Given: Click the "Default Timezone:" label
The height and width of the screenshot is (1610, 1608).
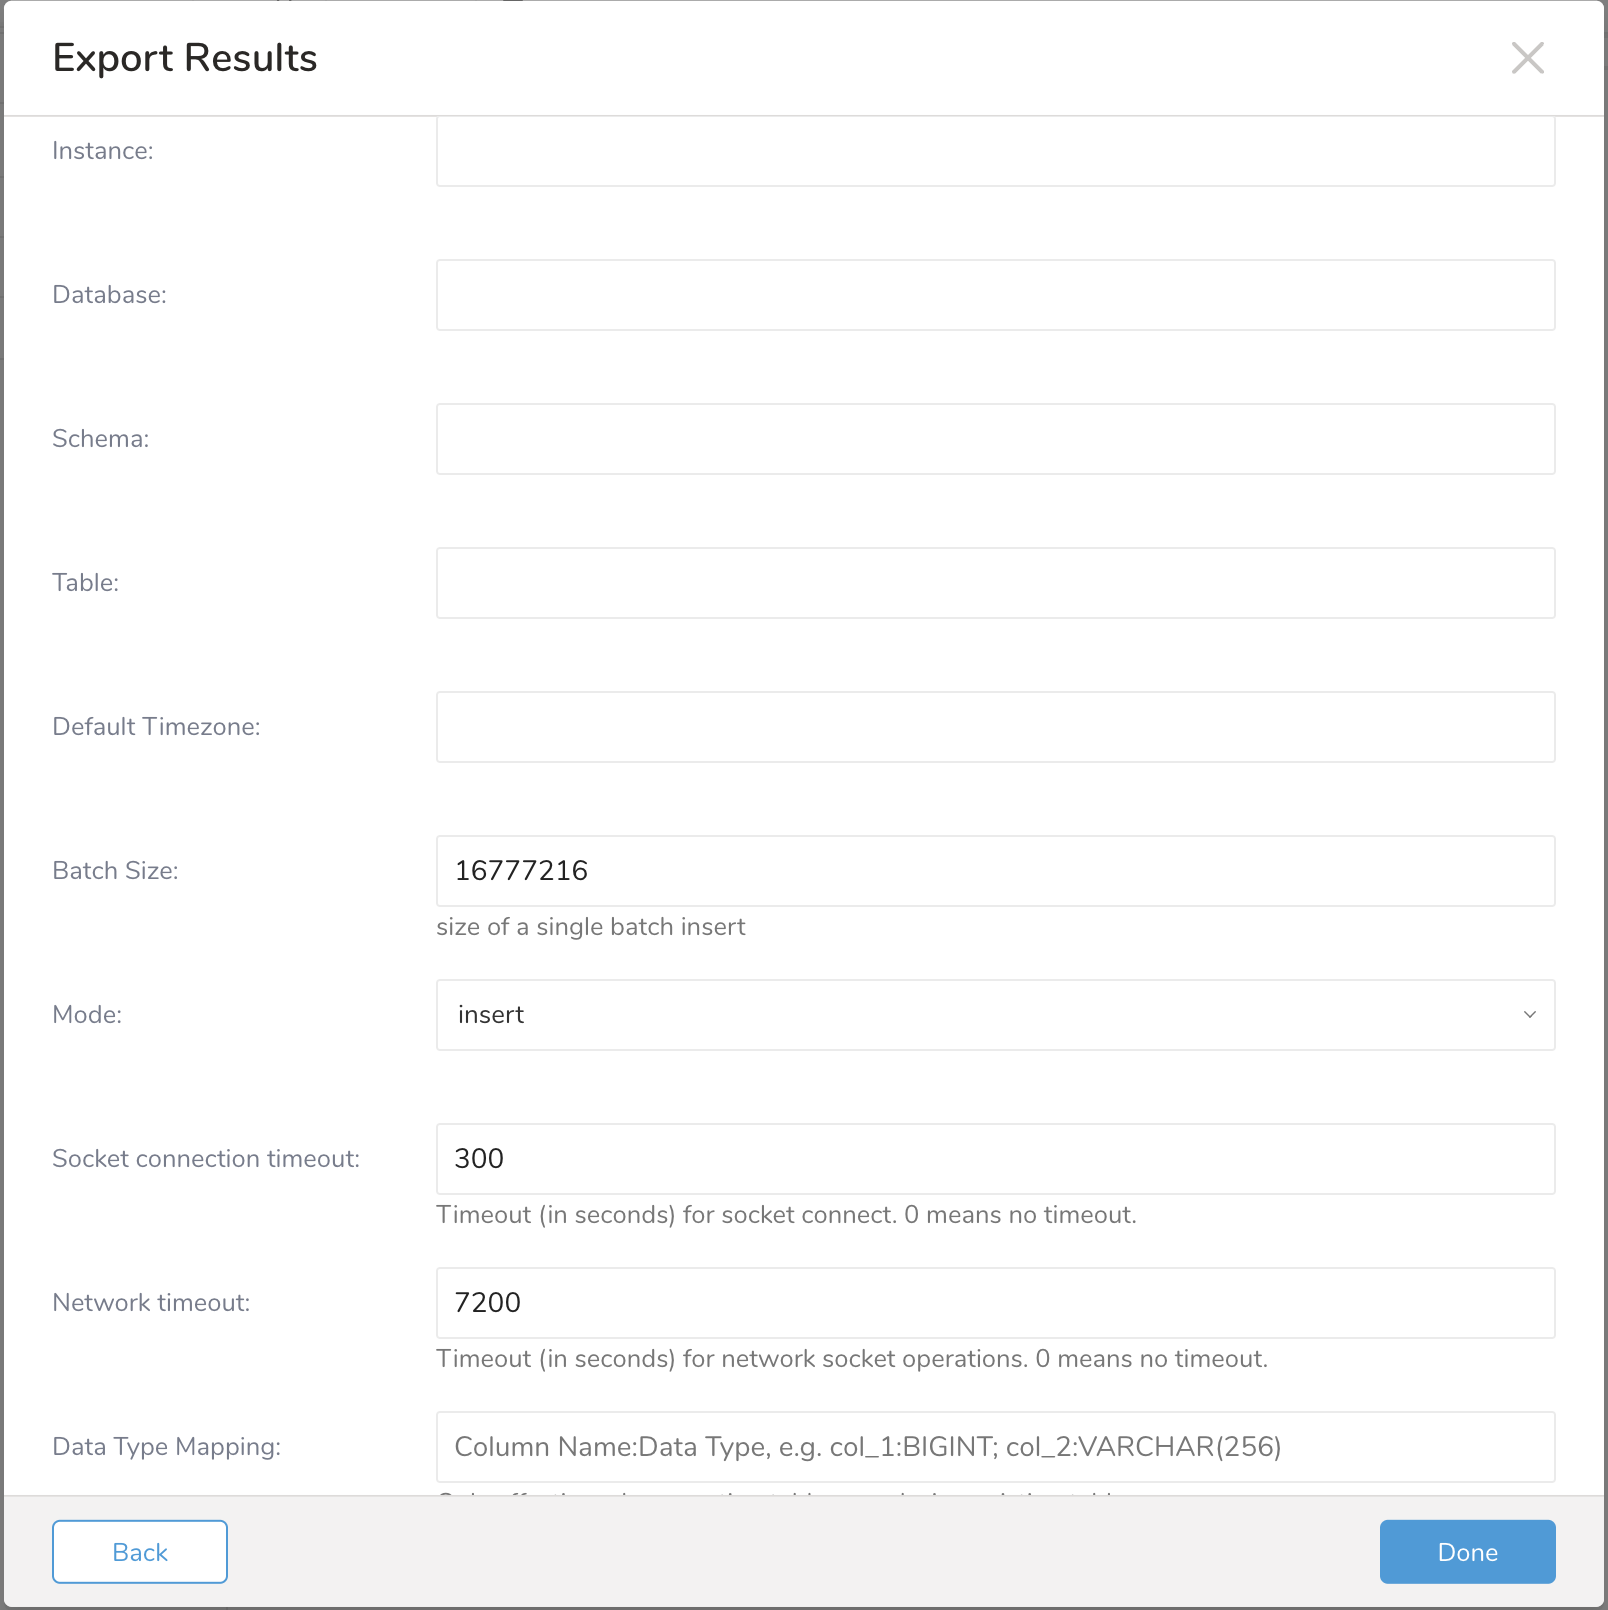Looking at the screenshot, I should pos(156,727).
